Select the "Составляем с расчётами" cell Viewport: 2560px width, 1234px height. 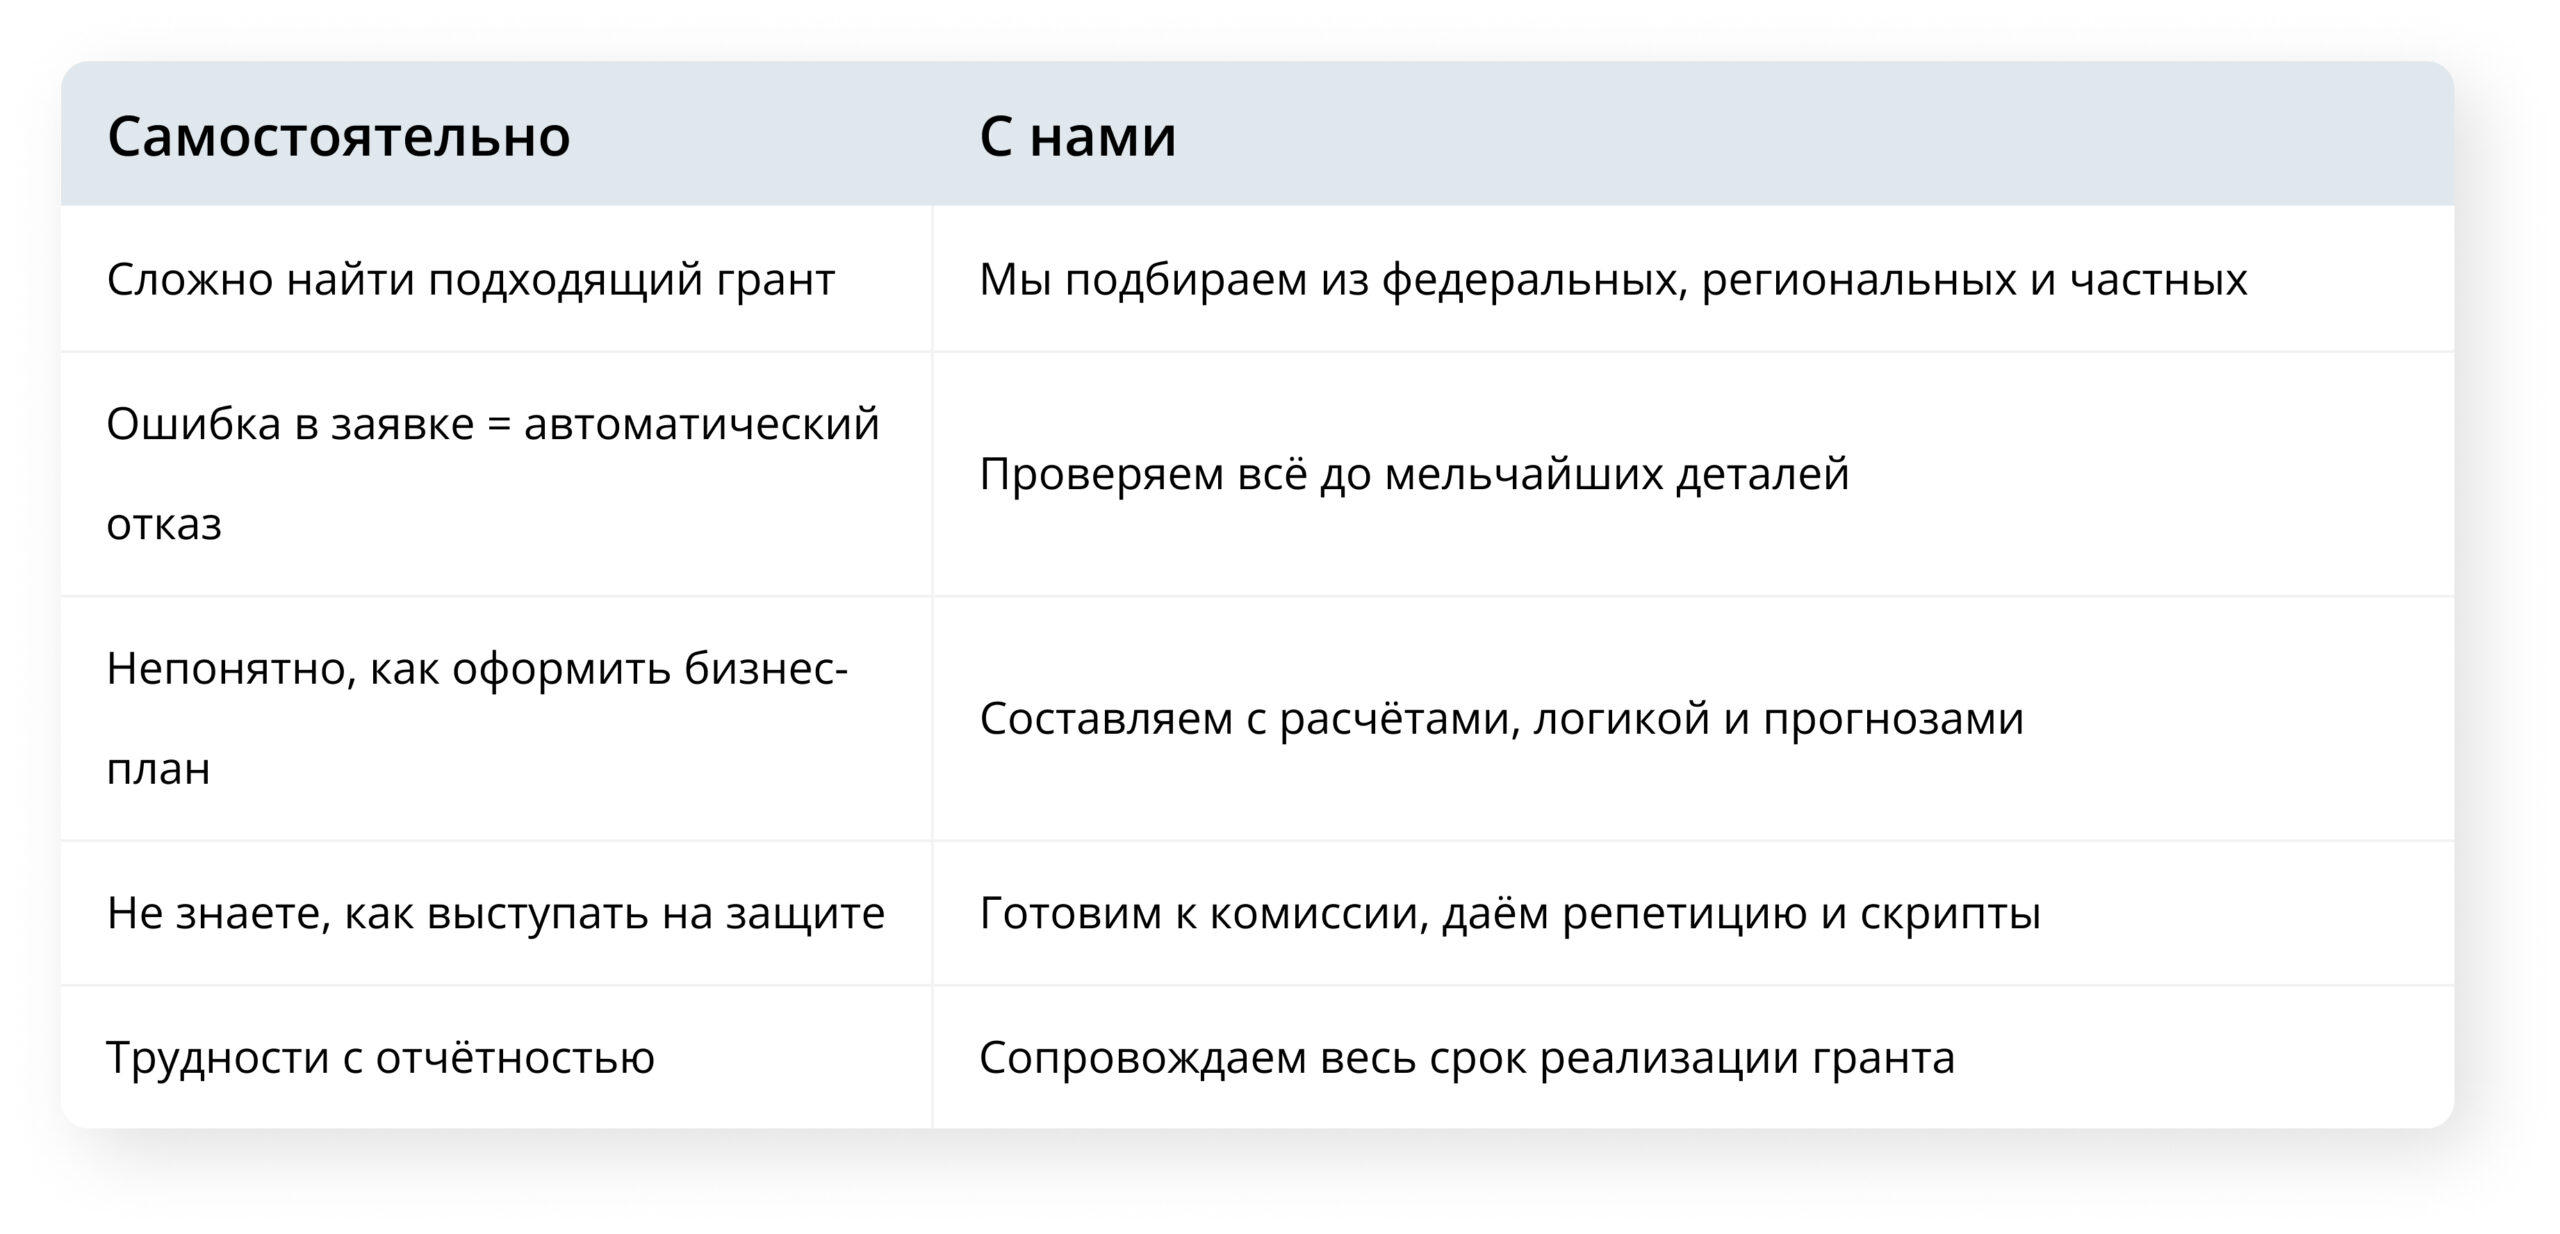click(1693, 719)
